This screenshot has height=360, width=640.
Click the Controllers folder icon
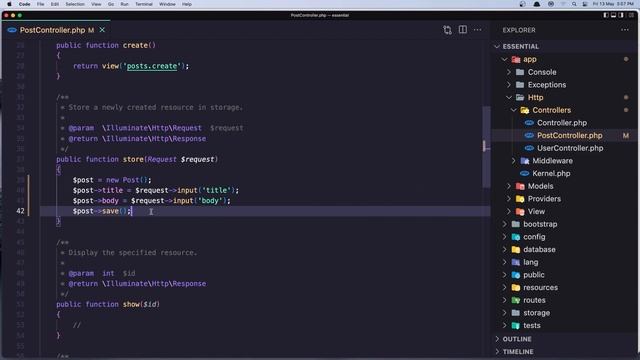[x=524, y=110]
